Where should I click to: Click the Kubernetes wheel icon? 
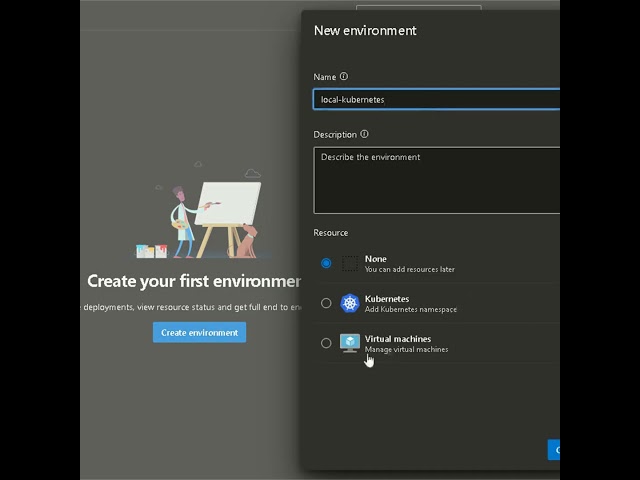coord(350,303)
